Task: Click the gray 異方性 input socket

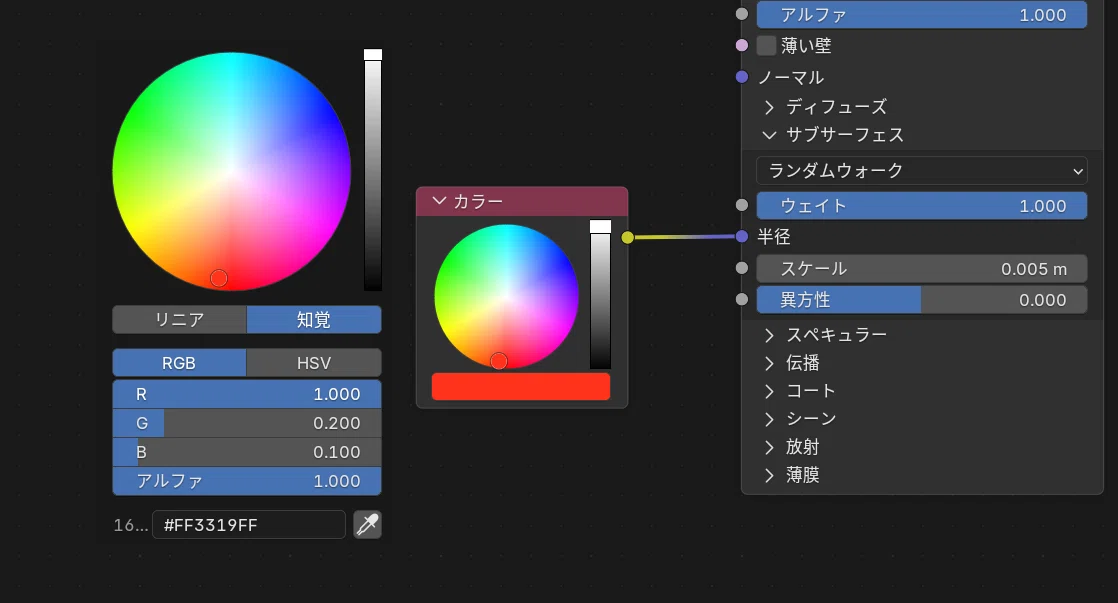Action: 742,299
